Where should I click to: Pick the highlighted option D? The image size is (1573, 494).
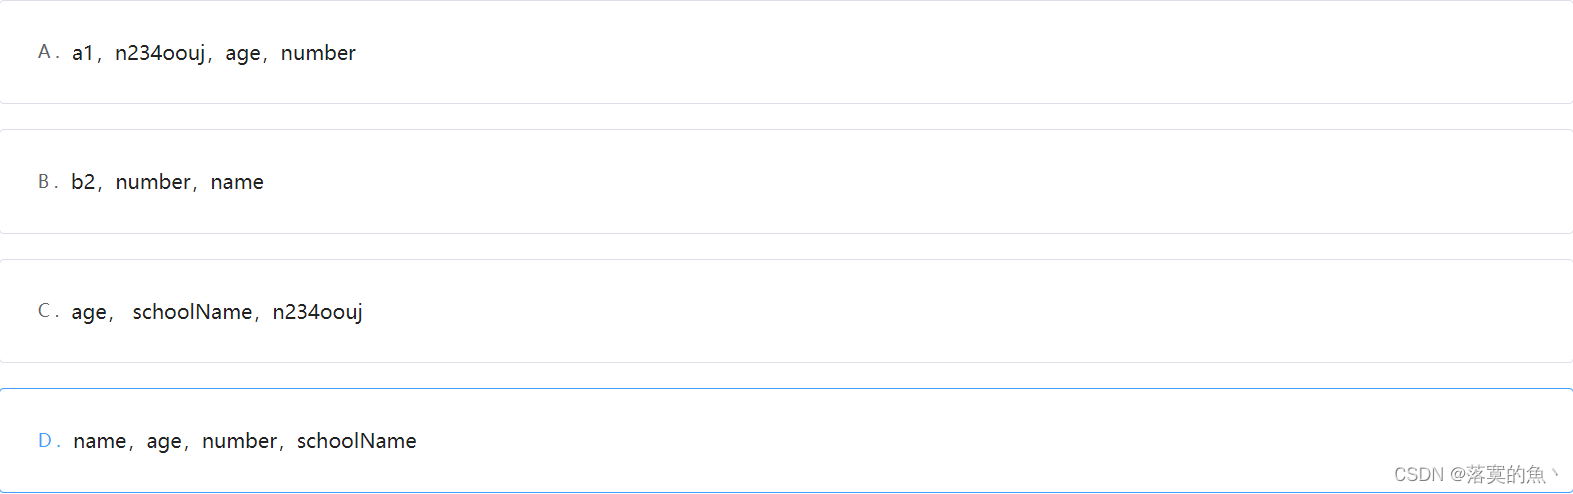(x=786, y=440)
